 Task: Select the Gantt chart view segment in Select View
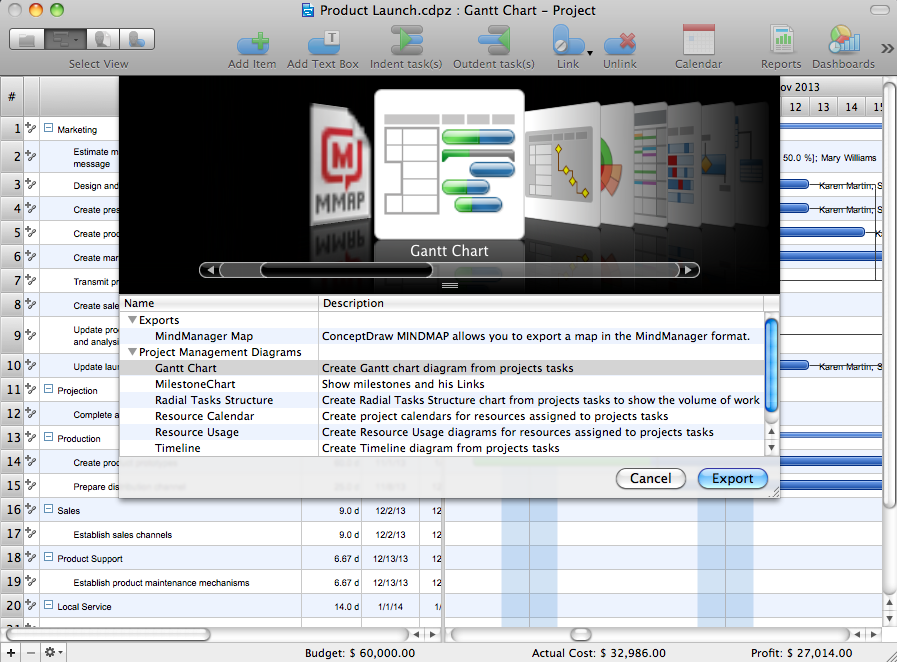point(65,39)
